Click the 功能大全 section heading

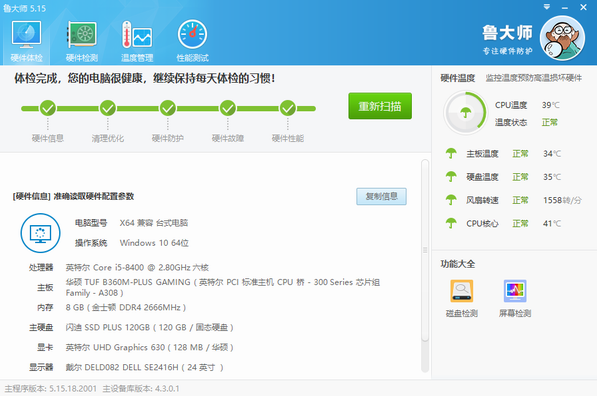458,264
